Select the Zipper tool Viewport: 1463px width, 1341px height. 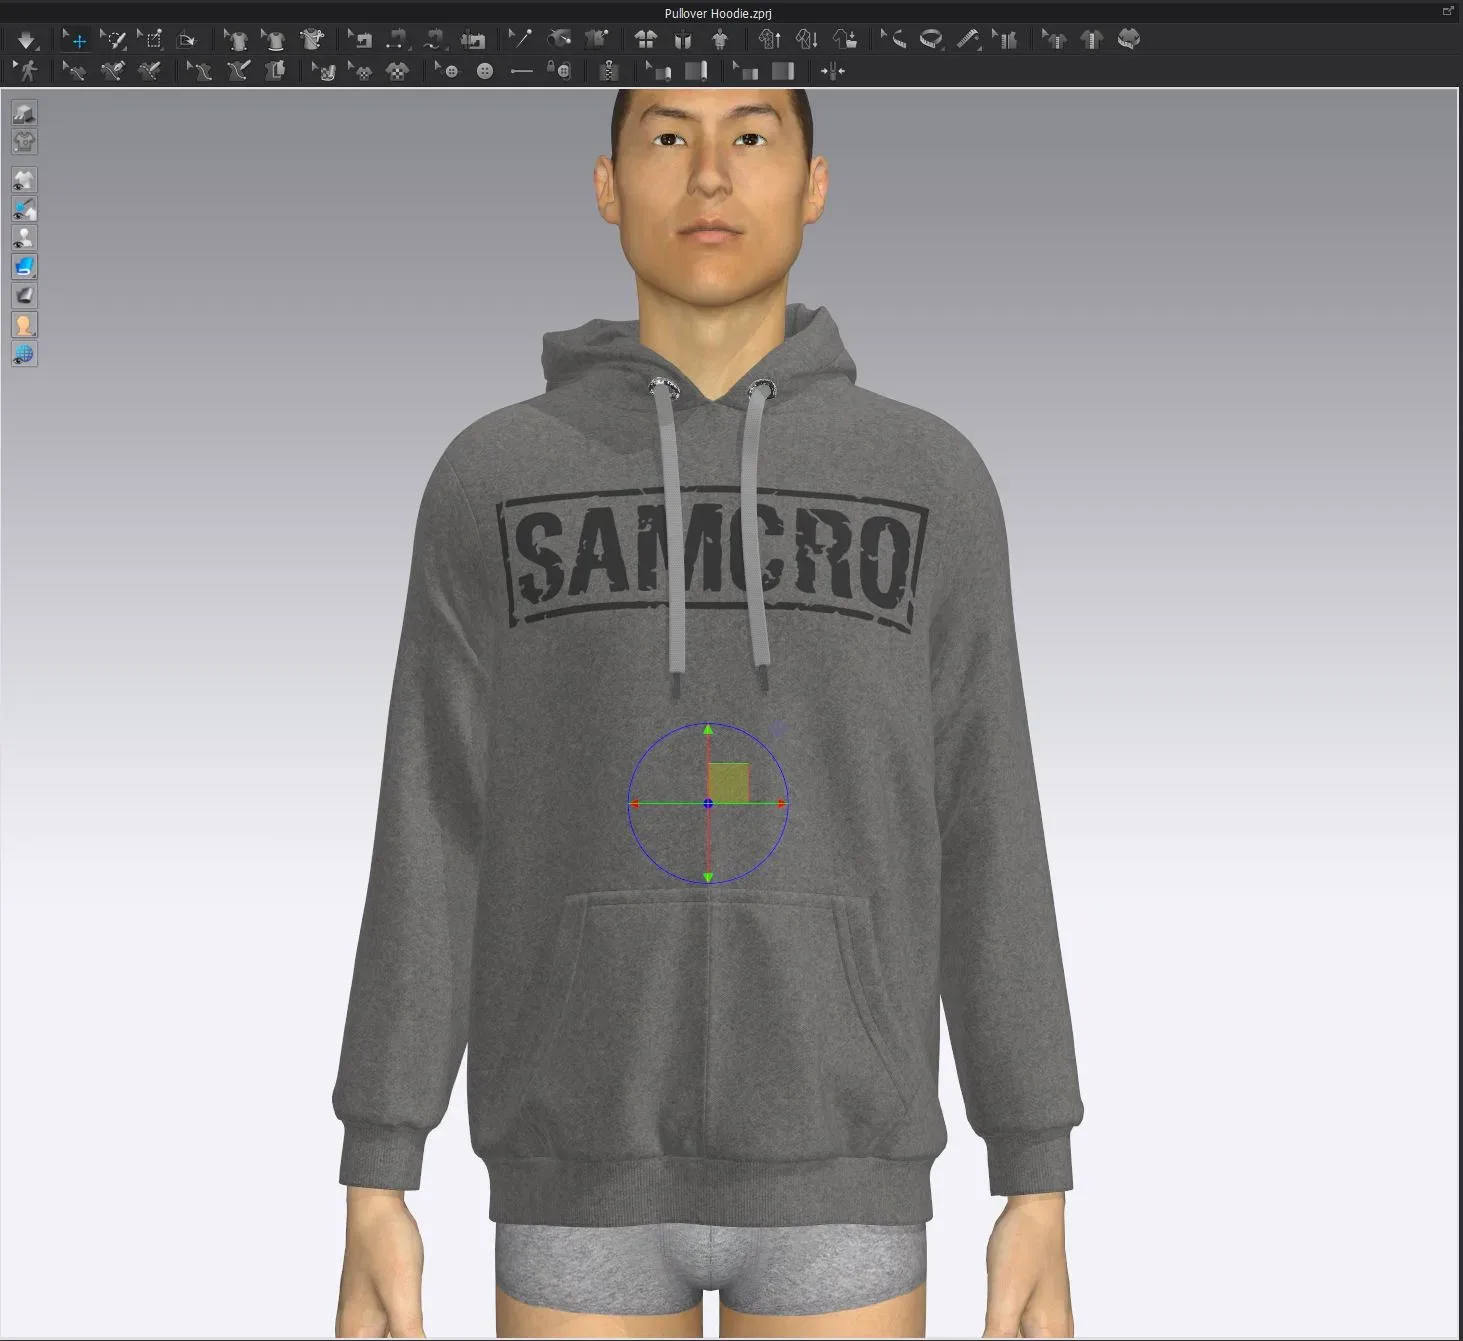pos(609,71)
